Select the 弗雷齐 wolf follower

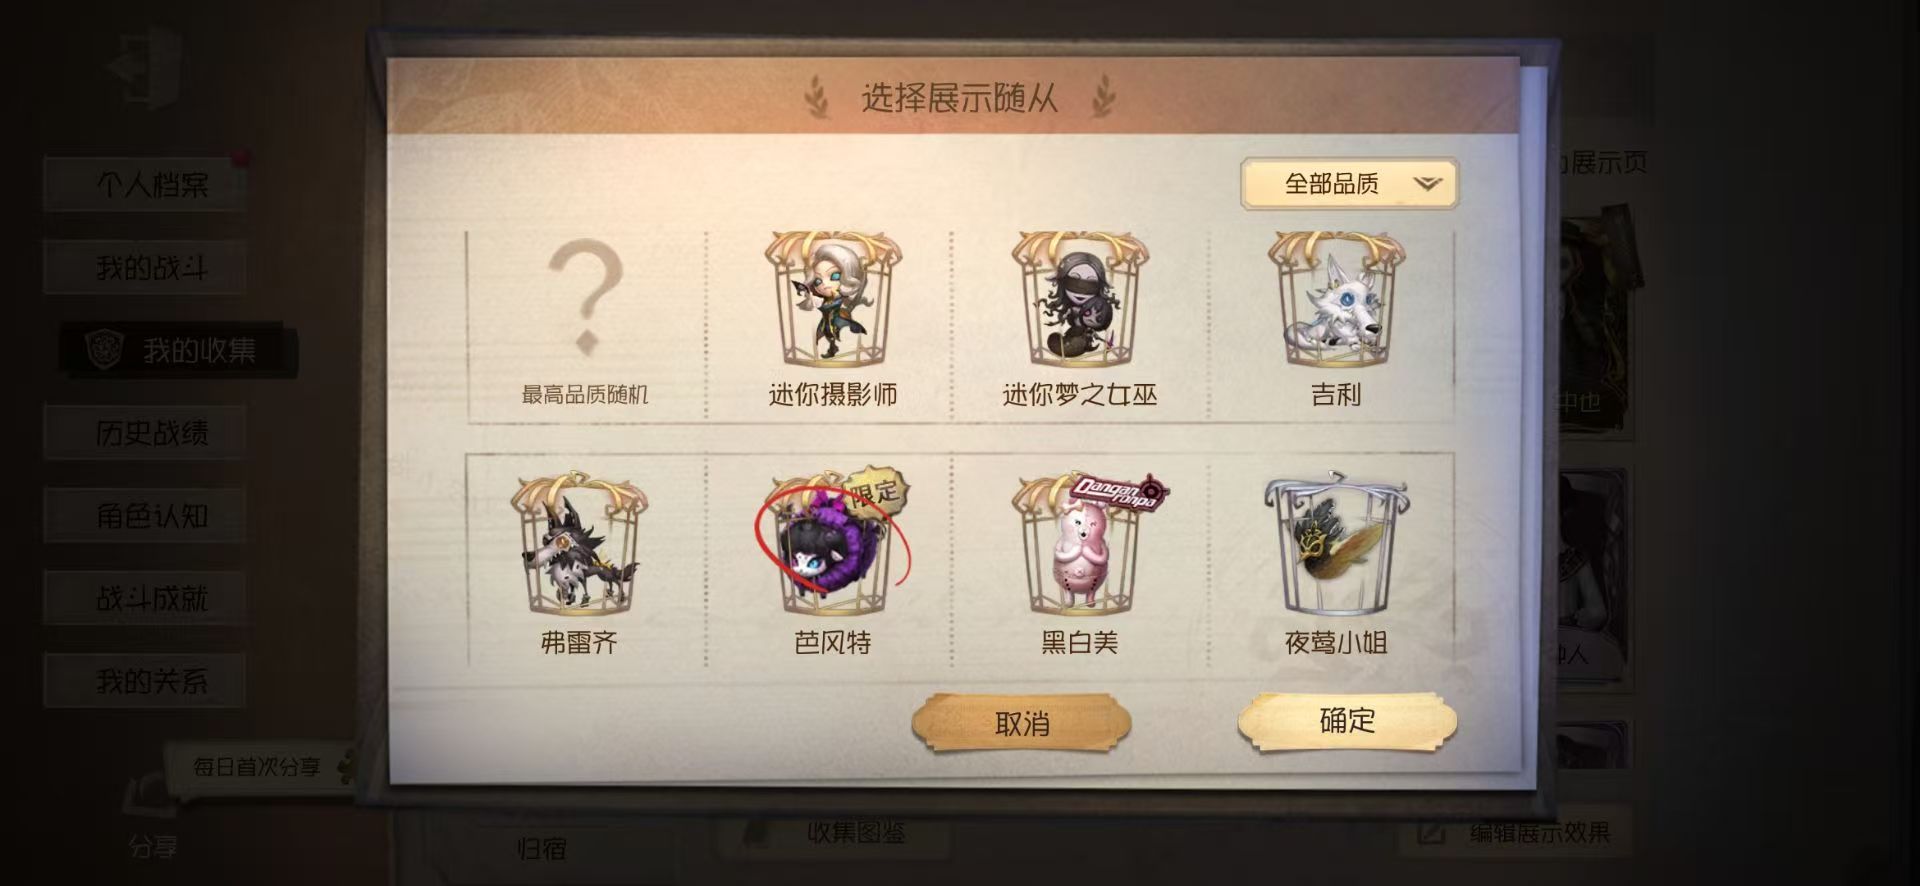pos(578,545)
